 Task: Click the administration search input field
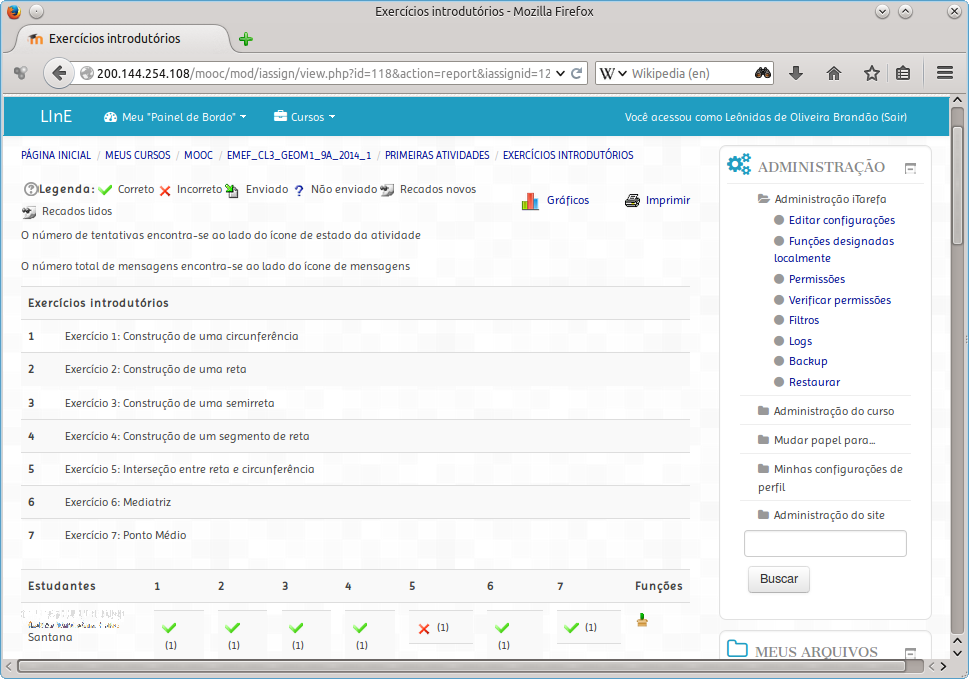(825, 544)
